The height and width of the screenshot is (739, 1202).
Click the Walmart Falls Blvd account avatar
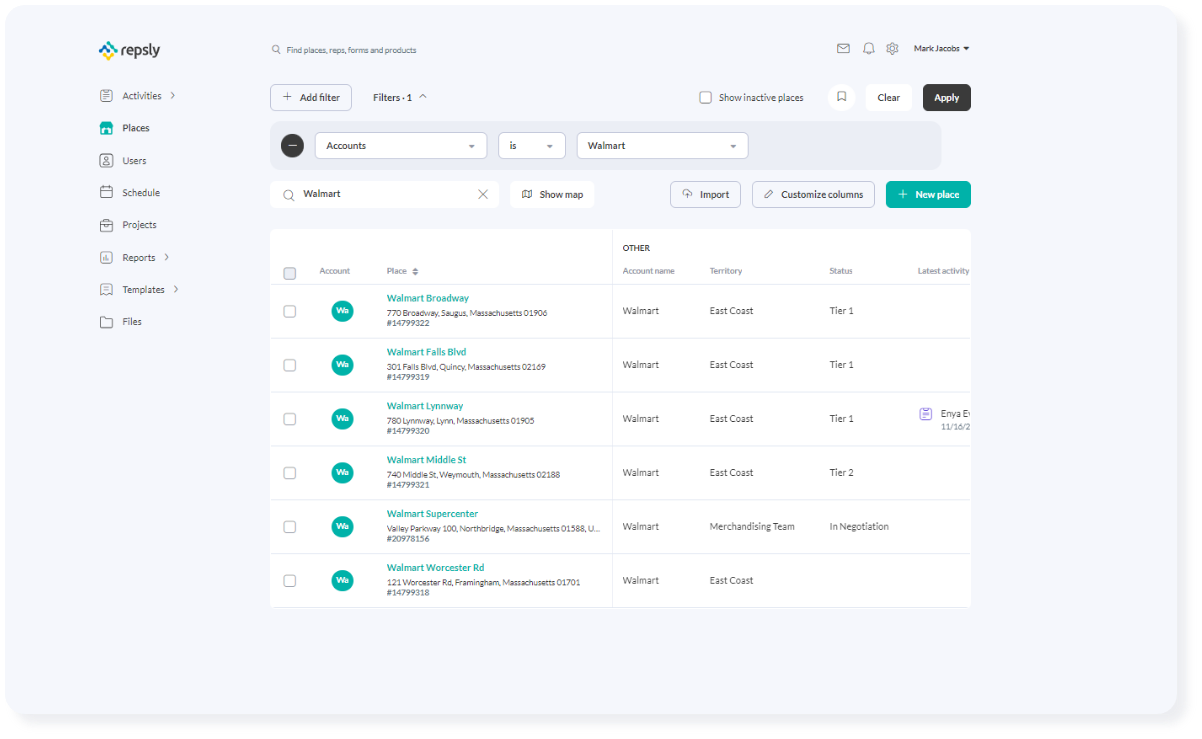342,365
